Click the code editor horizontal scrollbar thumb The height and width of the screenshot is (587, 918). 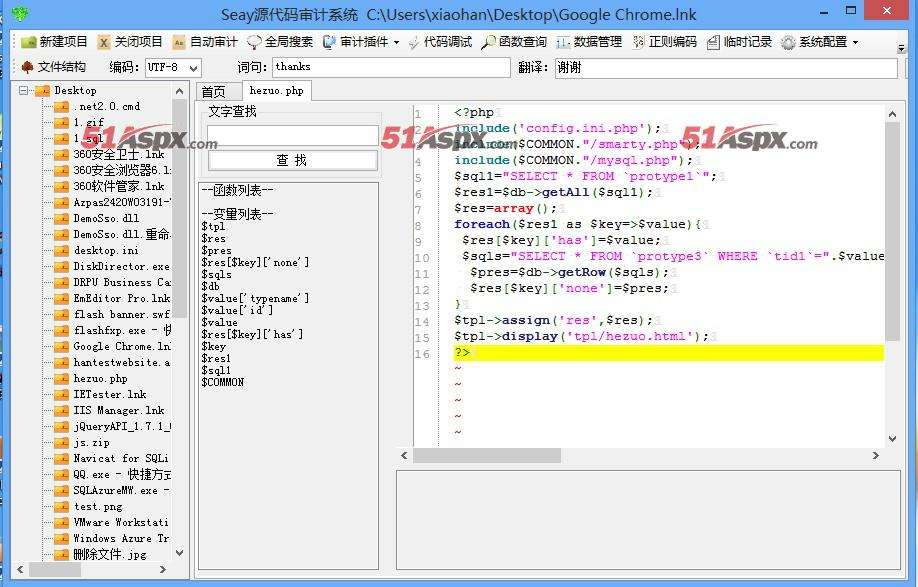tap(487, 455)
